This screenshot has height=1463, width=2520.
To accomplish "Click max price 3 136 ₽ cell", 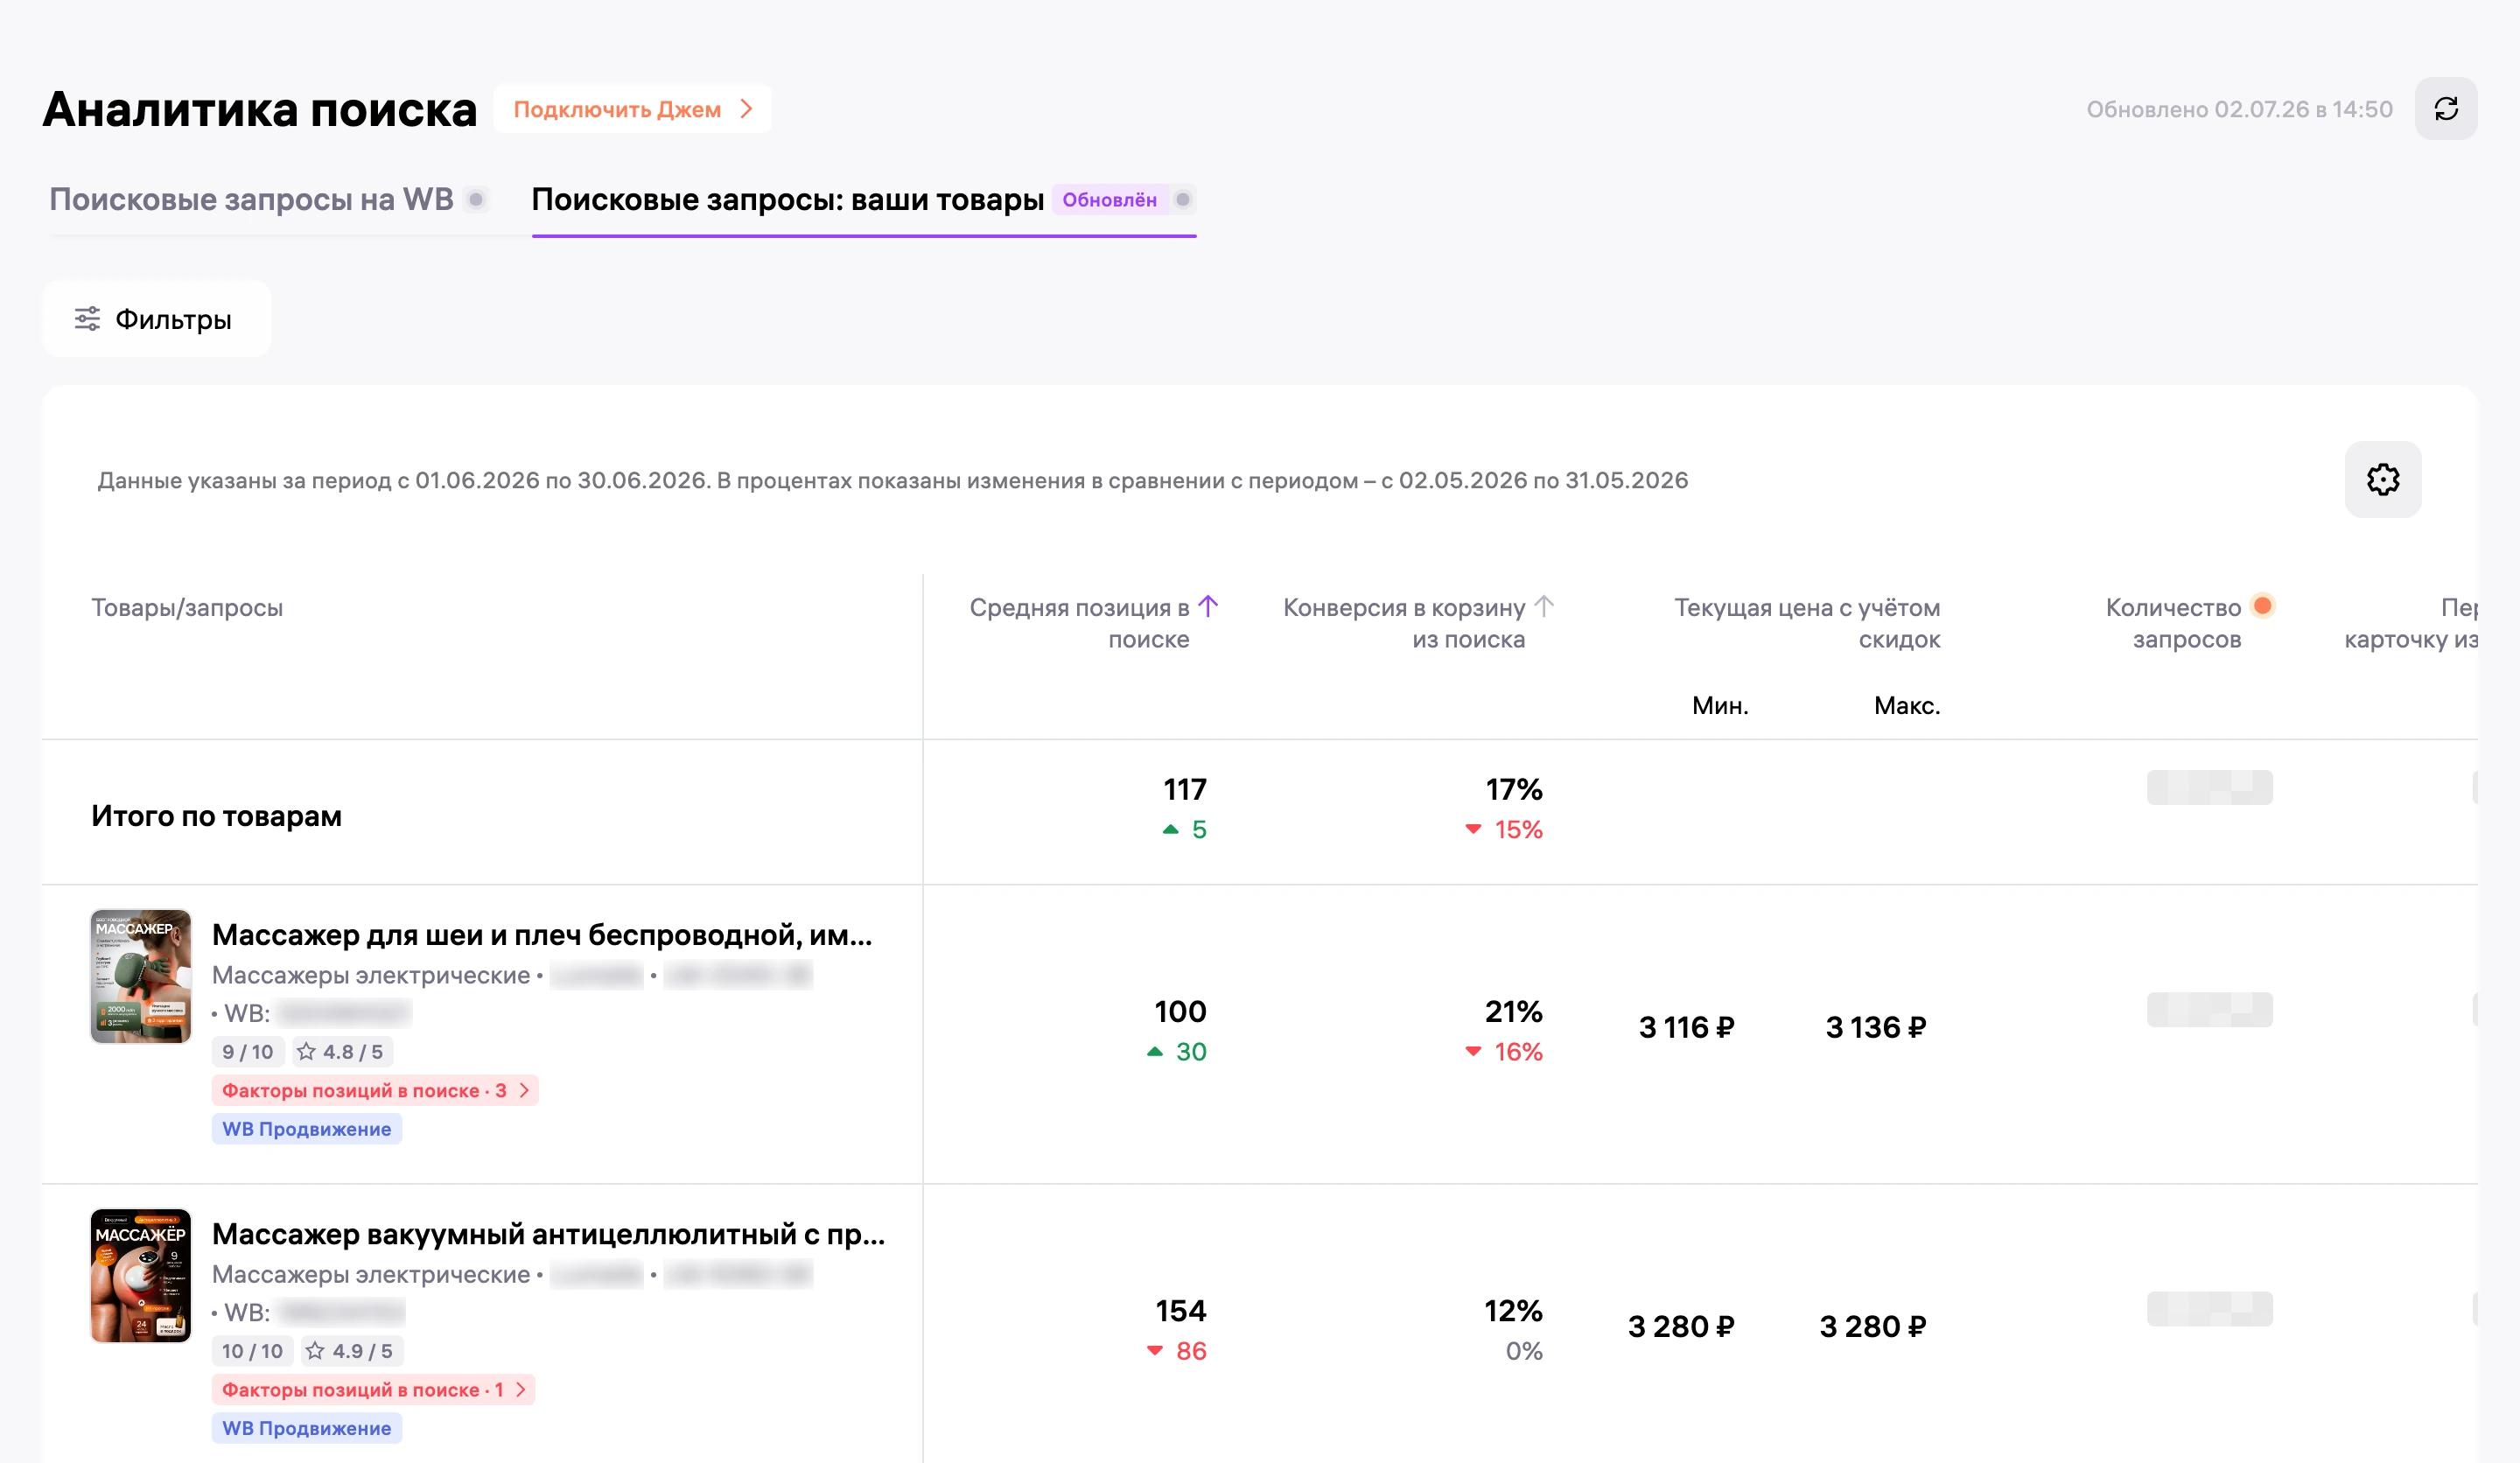I will pyautogui.click(x=1875, y=1027).
